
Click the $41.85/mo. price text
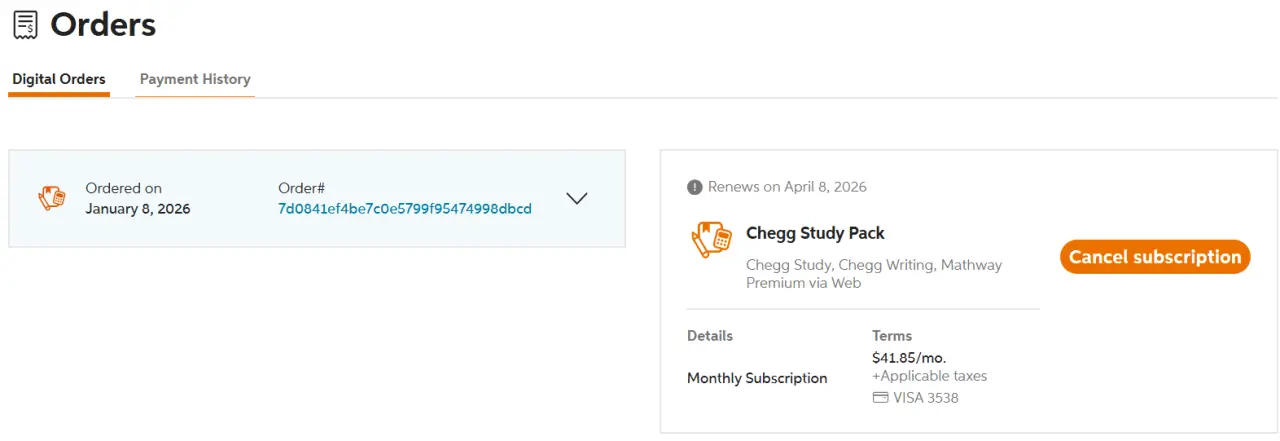pyautogui.click(x=909, y=357)
